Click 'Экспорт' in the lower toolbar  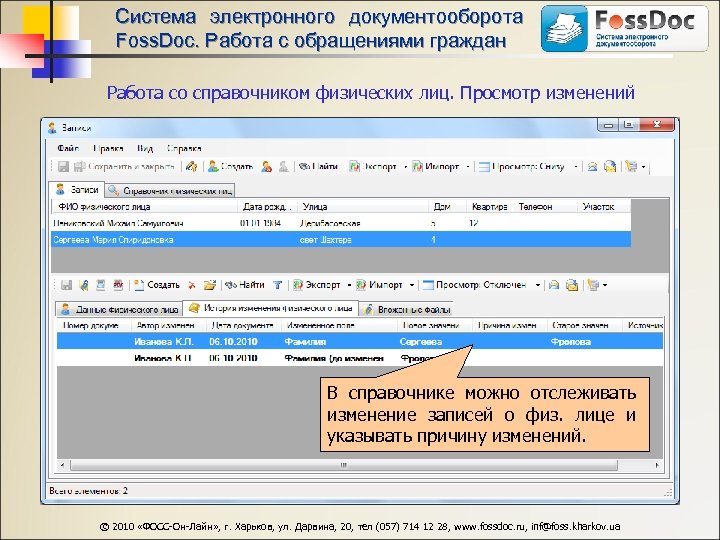click(317, 285)
